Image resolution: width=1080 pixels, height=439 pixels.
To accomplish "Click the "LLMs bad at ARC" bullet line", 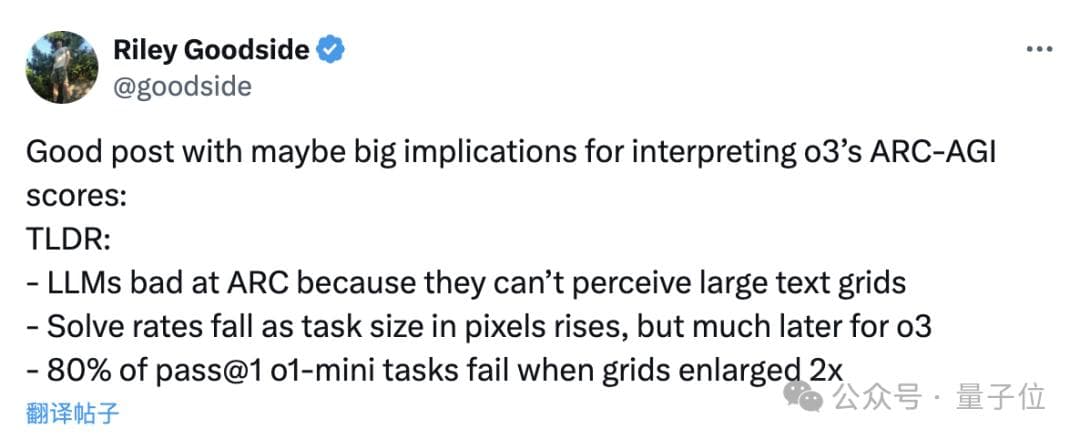I will coord(465,283).
